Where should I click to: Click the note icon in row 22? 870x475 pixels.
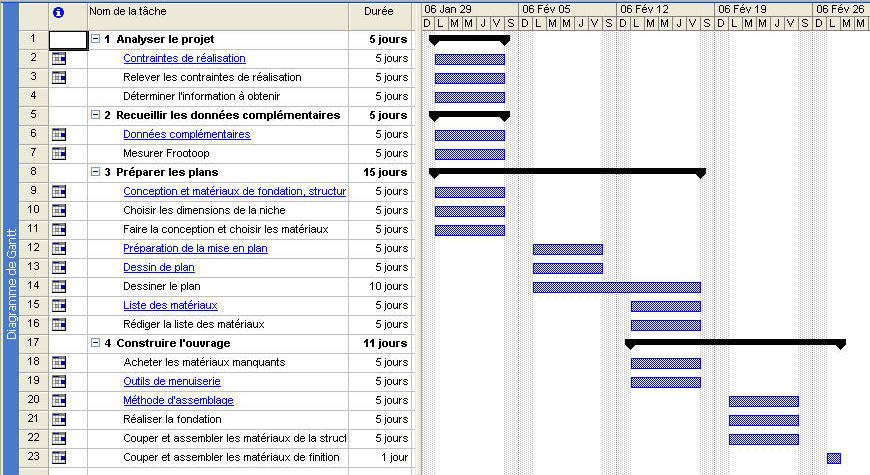tap(59, 438)
